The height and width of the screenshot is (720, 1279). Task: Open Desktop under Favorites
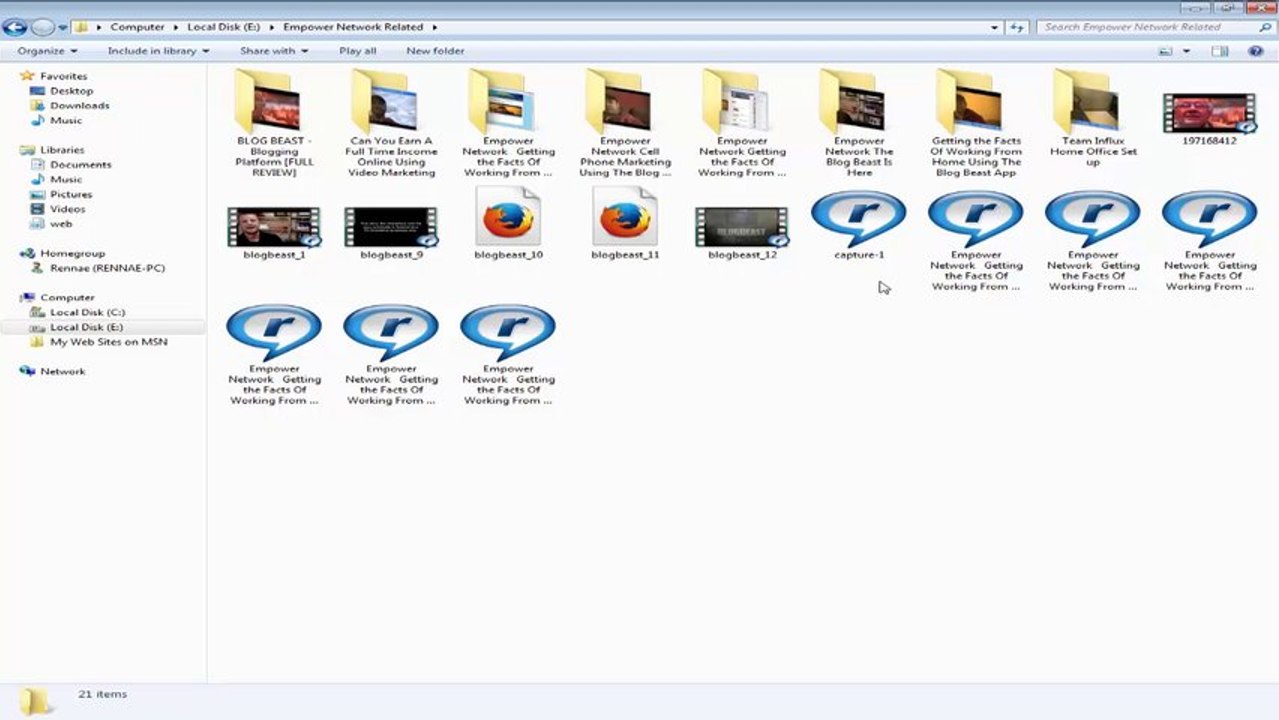coord(71,91)
